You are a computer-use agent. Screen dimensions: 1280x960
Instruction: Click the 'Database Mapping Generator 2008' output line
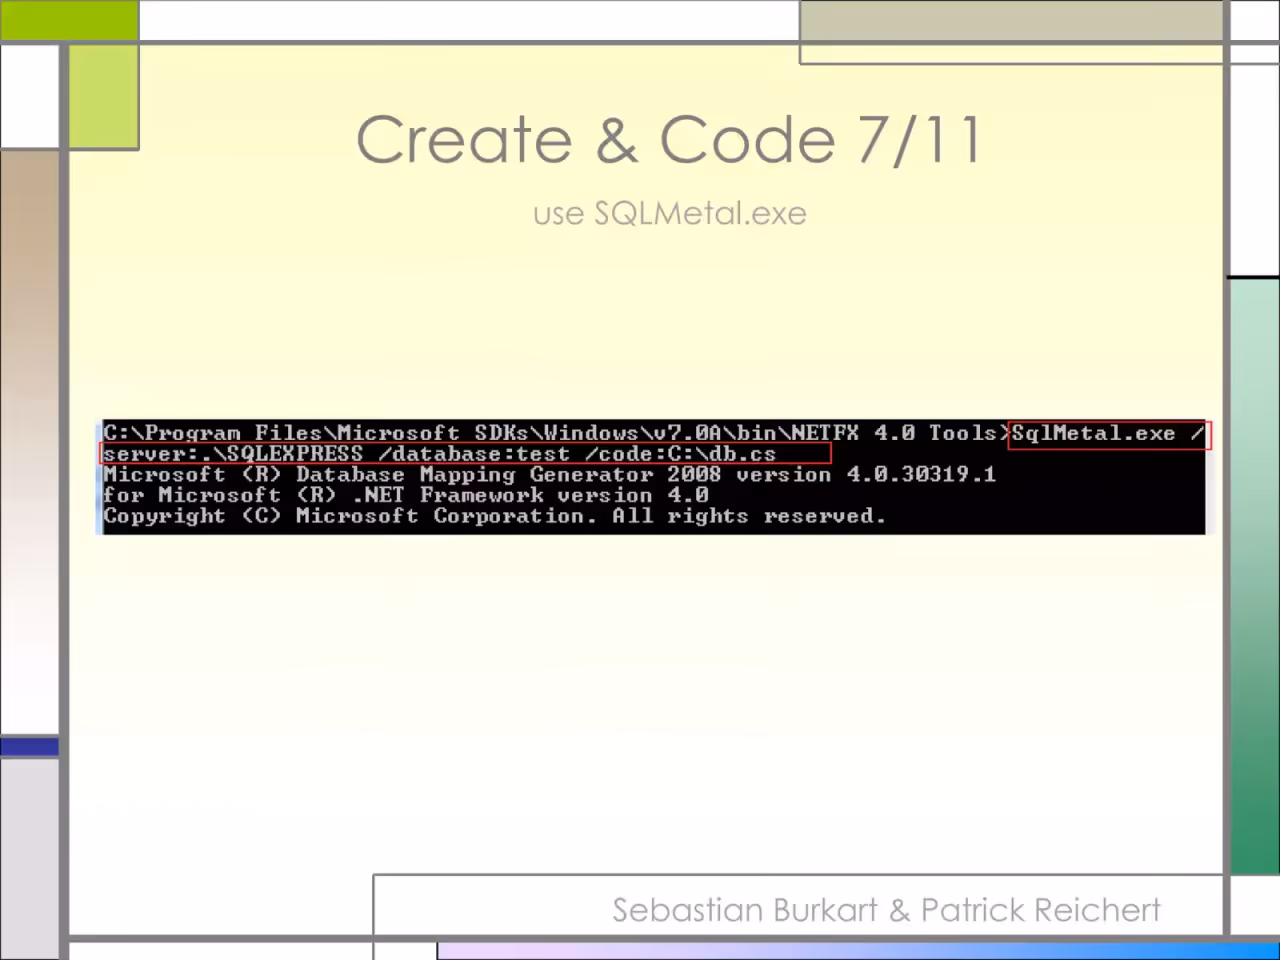(x=549, y=474)
